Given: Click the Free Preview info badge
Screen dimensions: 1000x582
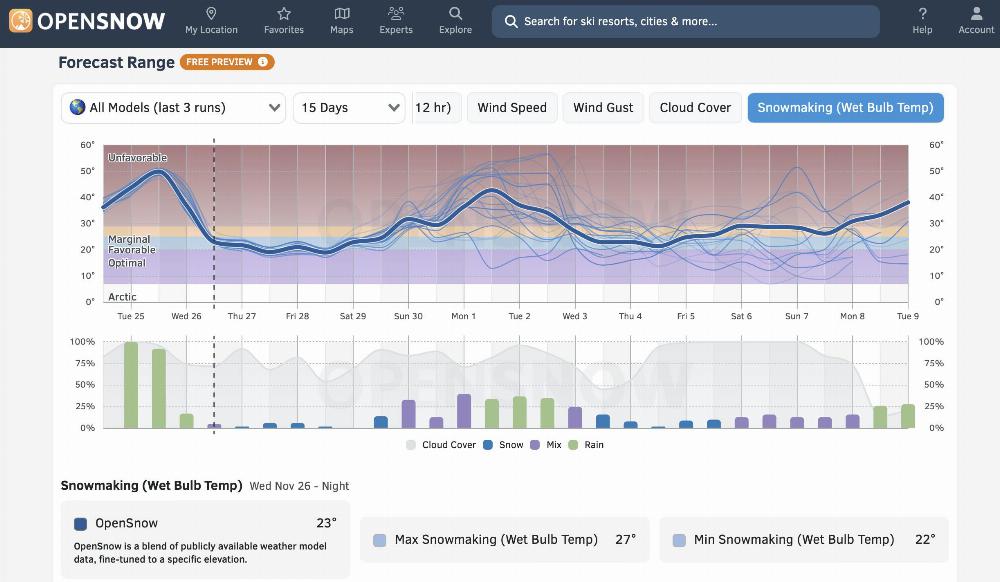Looking at the screenshot, I should [227, 62].
